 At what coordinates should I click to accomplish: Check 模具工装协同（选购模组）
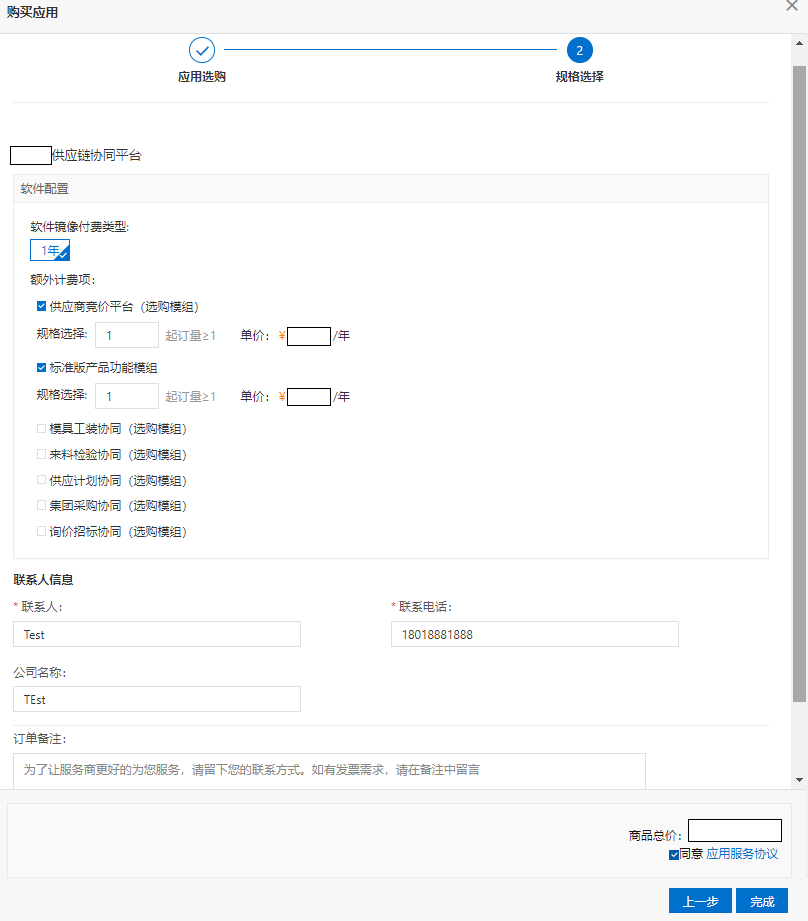pyautogui.click(x=41, y=429)
